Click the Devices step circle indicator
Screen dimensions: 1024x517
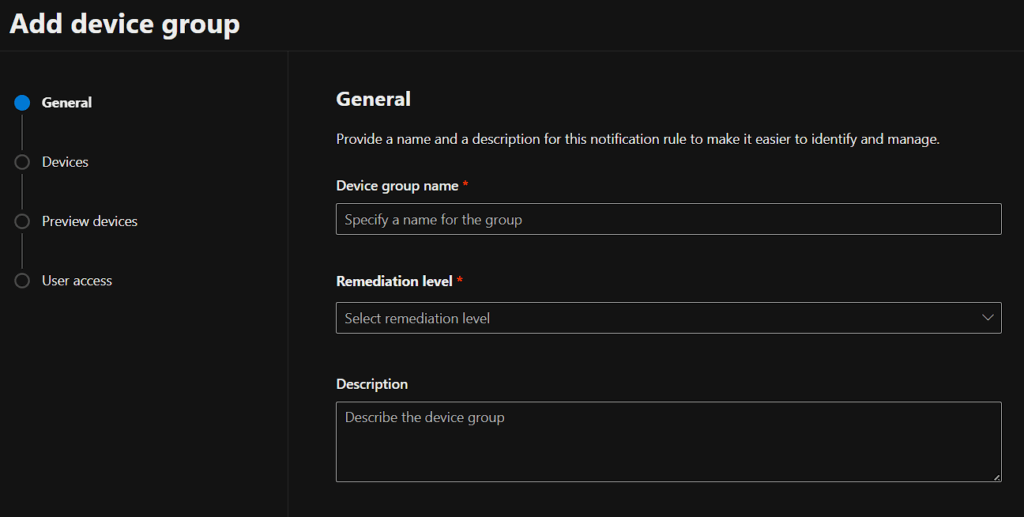click(22, 162)
